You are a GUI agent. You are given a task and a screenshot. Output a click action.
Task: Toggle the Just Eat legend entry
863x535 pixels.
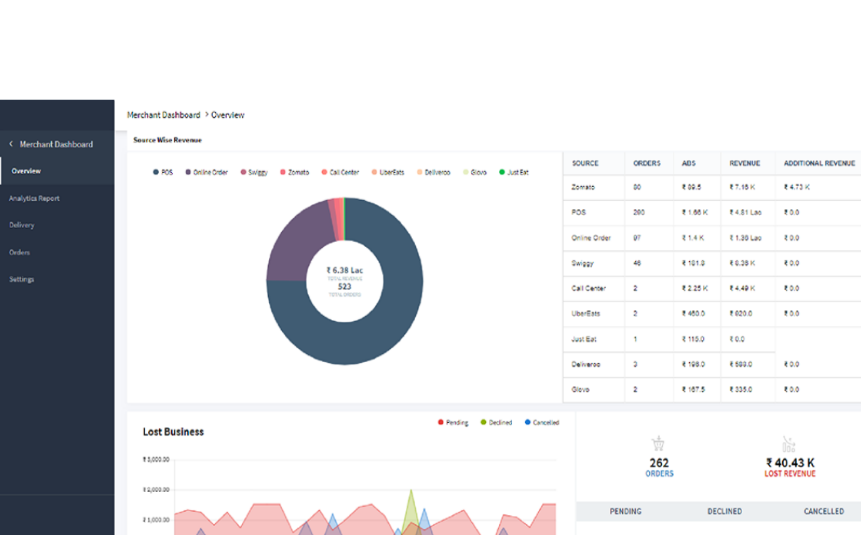[514, 172]
